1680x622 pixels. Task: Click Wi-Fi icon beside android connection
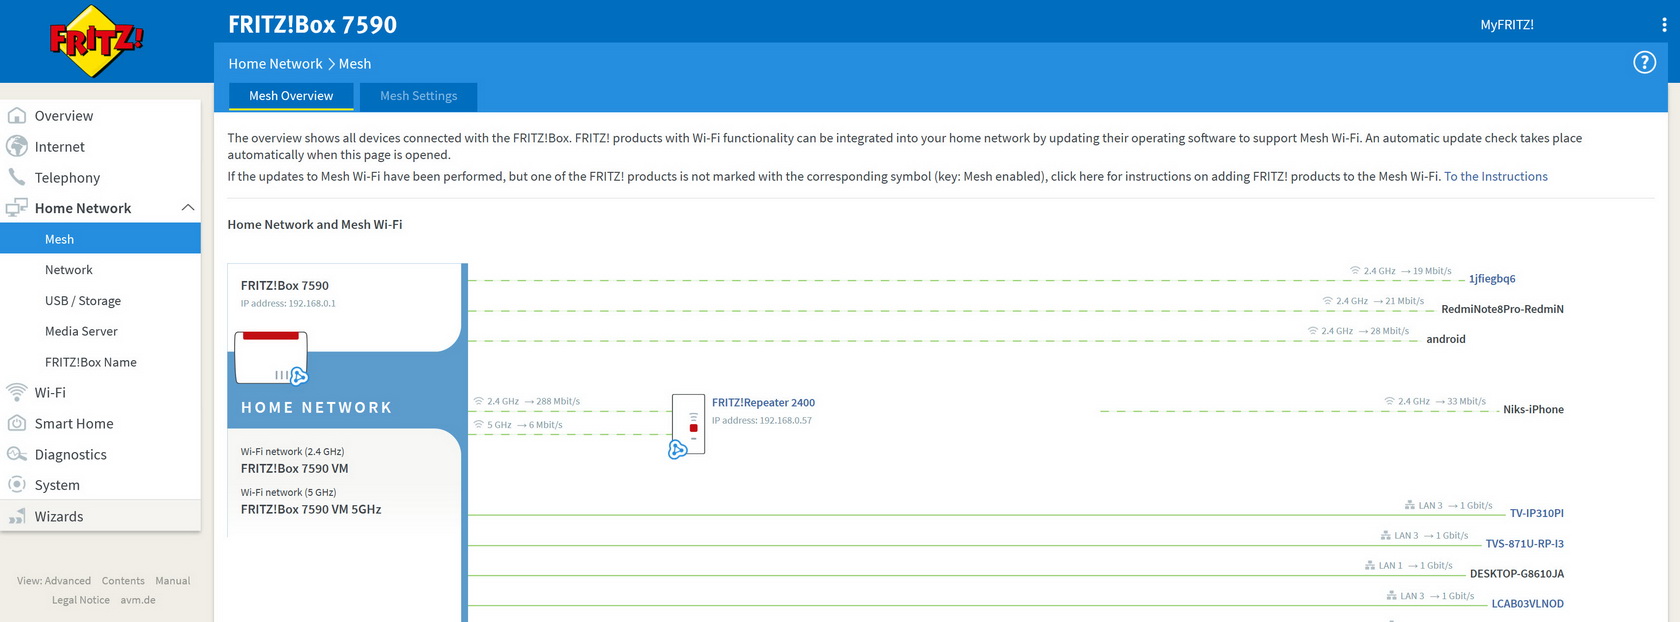[1313, 331]
